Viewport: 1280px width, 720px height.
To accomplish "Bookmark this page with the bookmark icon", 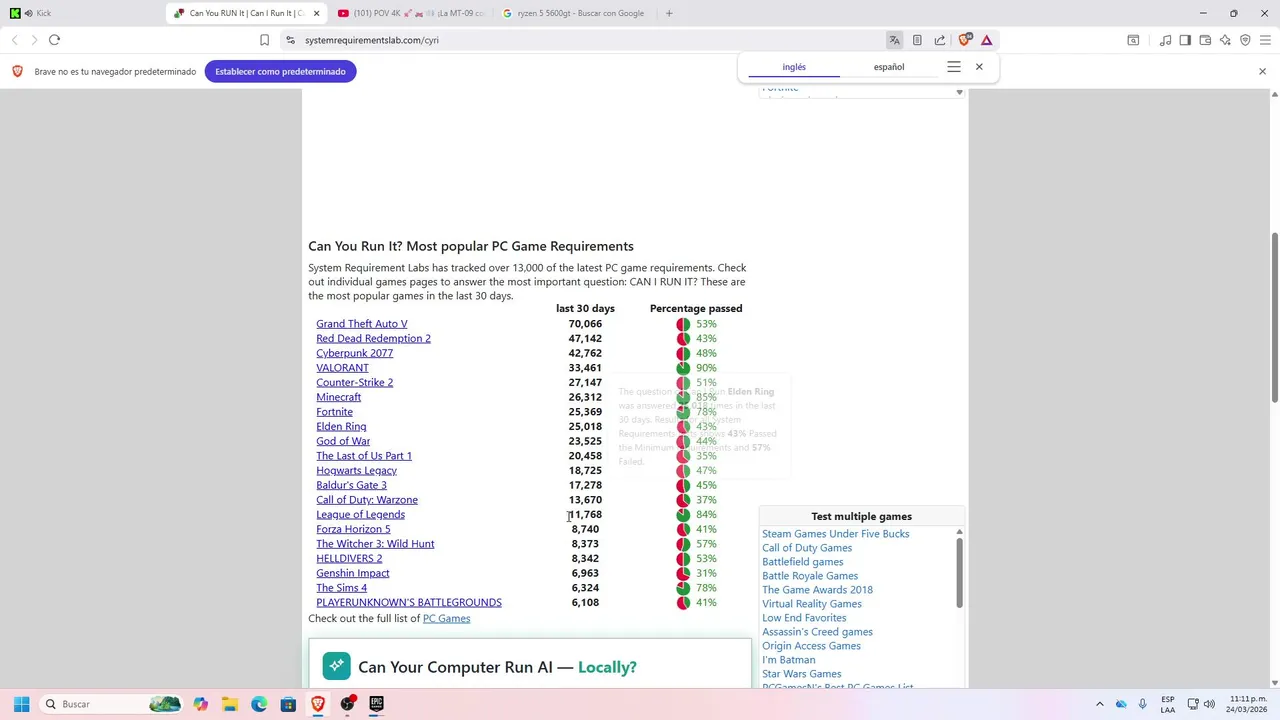I will click(264, 40).
